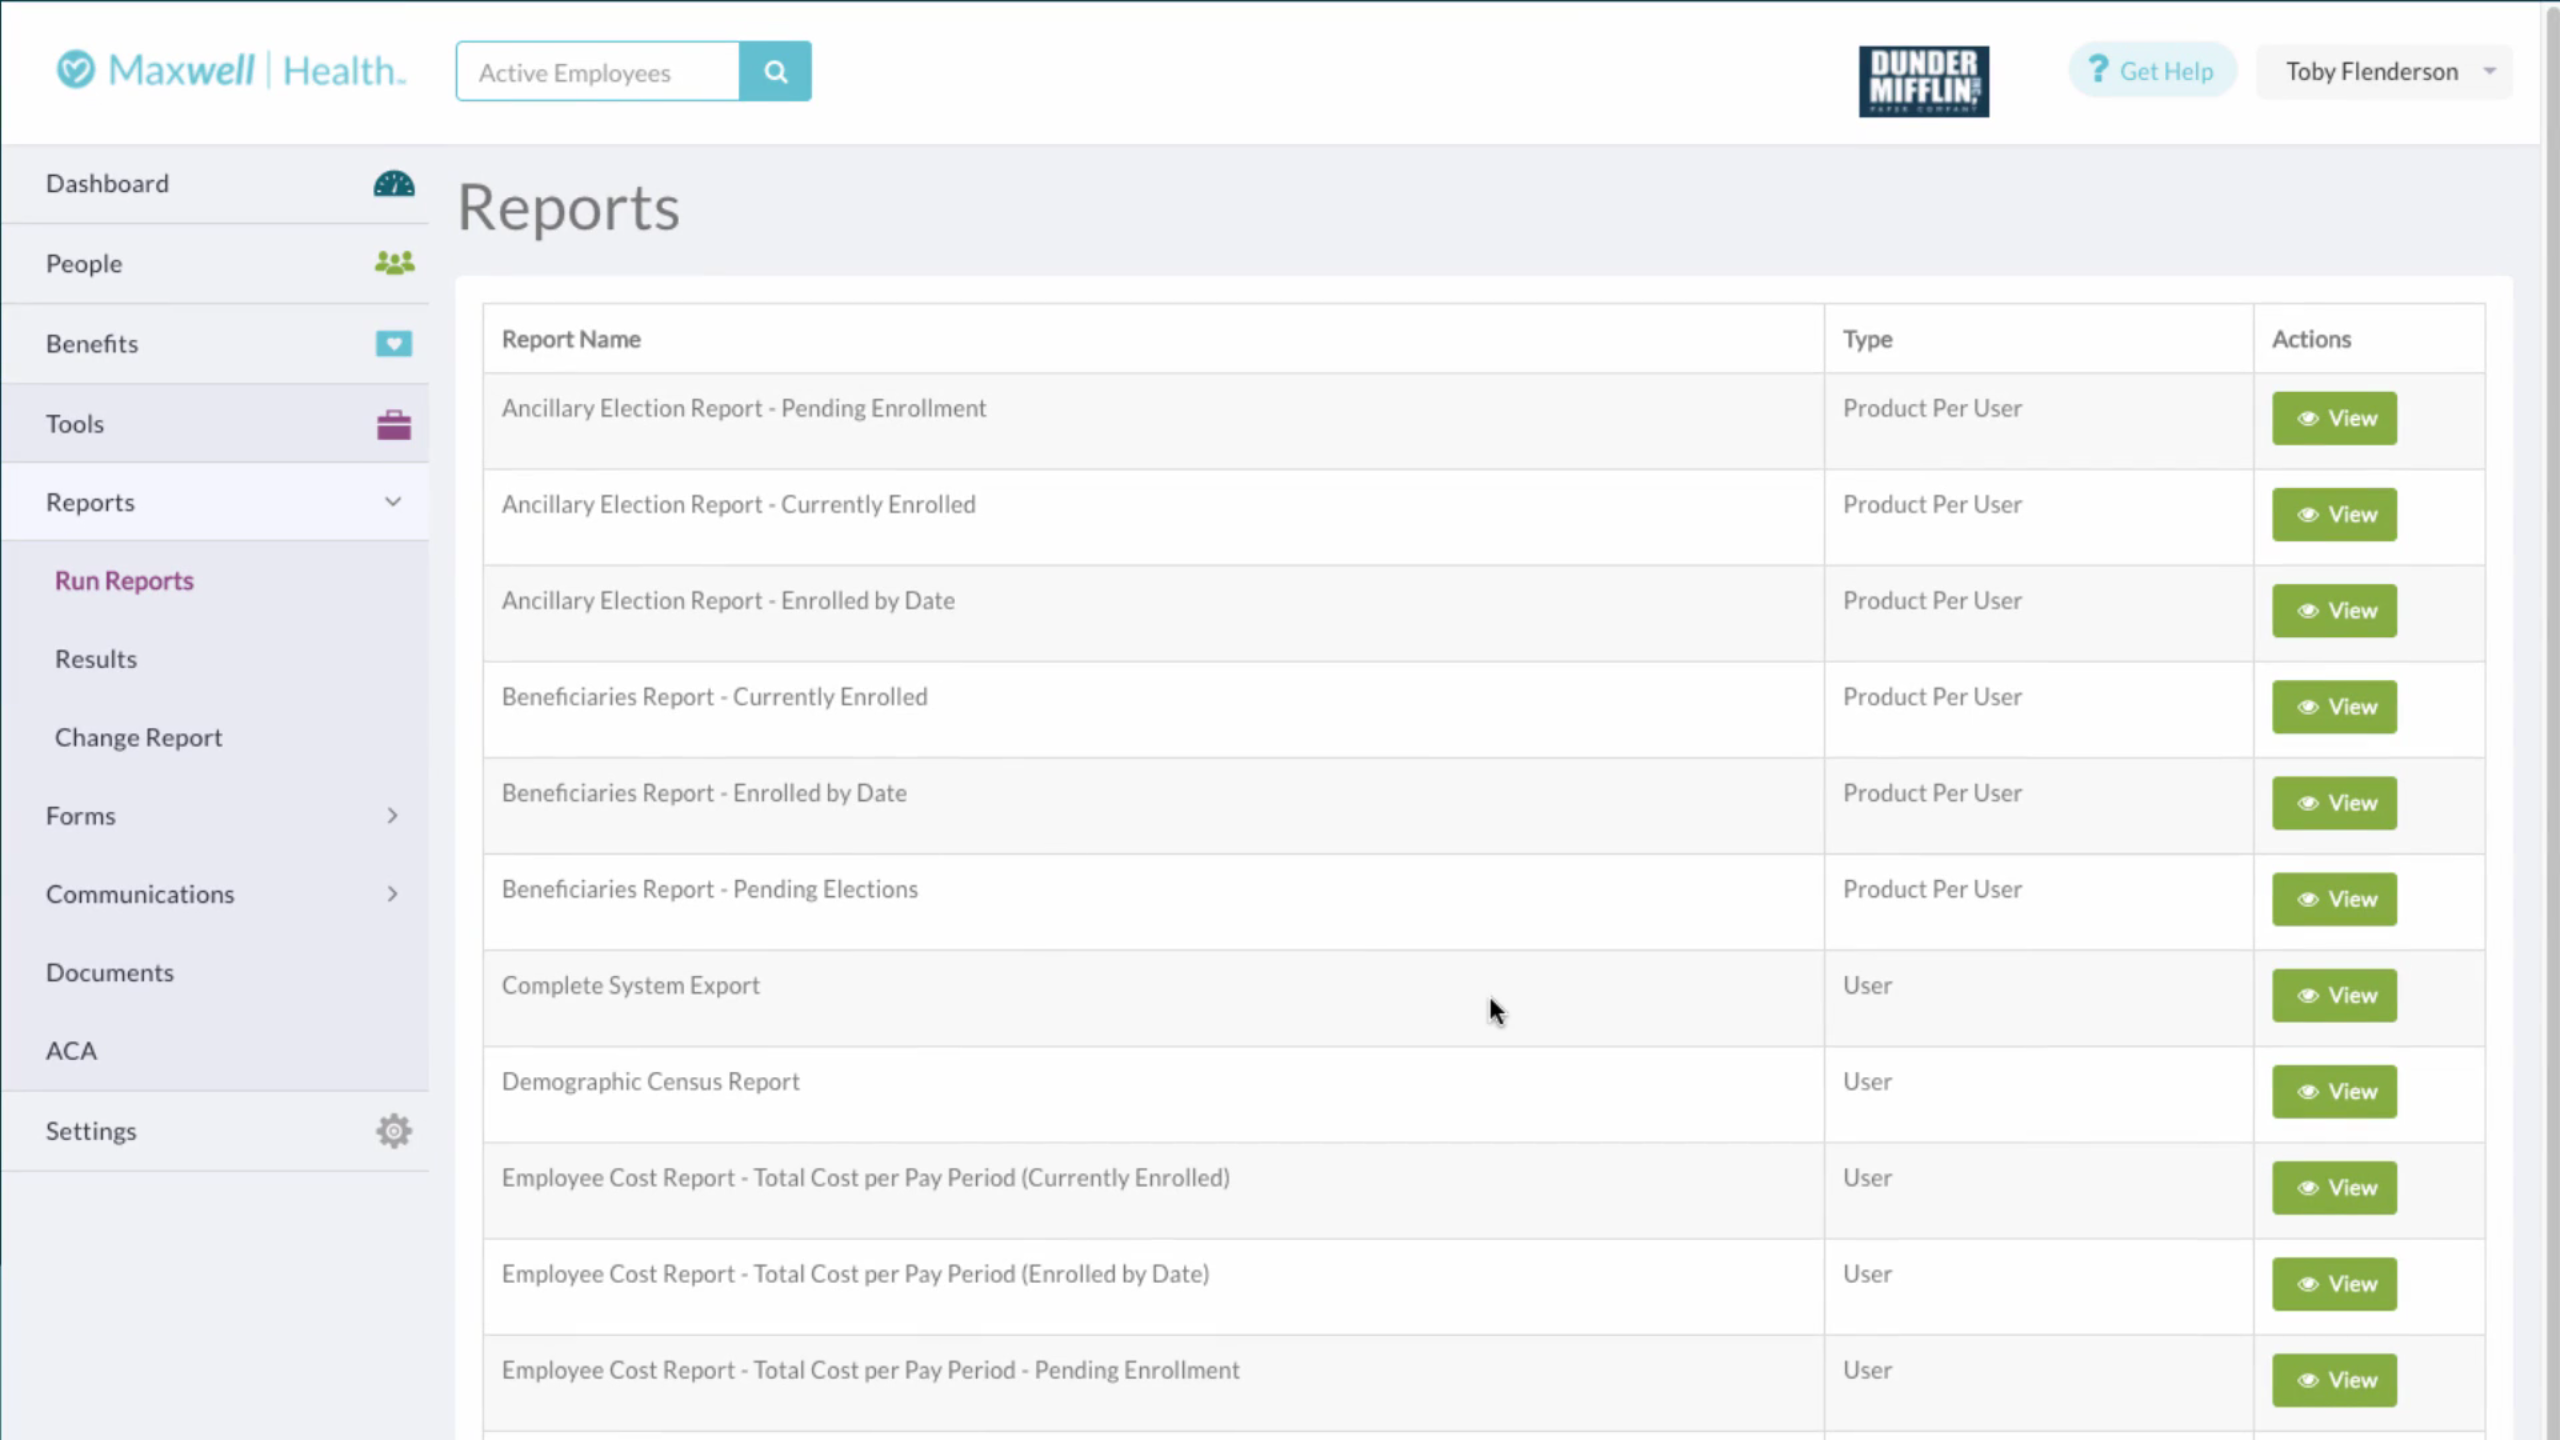Click the Get Help question mark
Image resolution: width=2560 pixels, height=1440 pixels.
(2098, 70)
